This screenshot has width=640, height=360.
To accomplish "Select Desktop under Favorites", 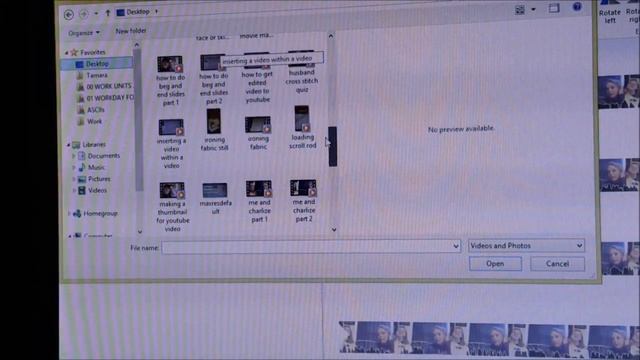I will [97, 64].
